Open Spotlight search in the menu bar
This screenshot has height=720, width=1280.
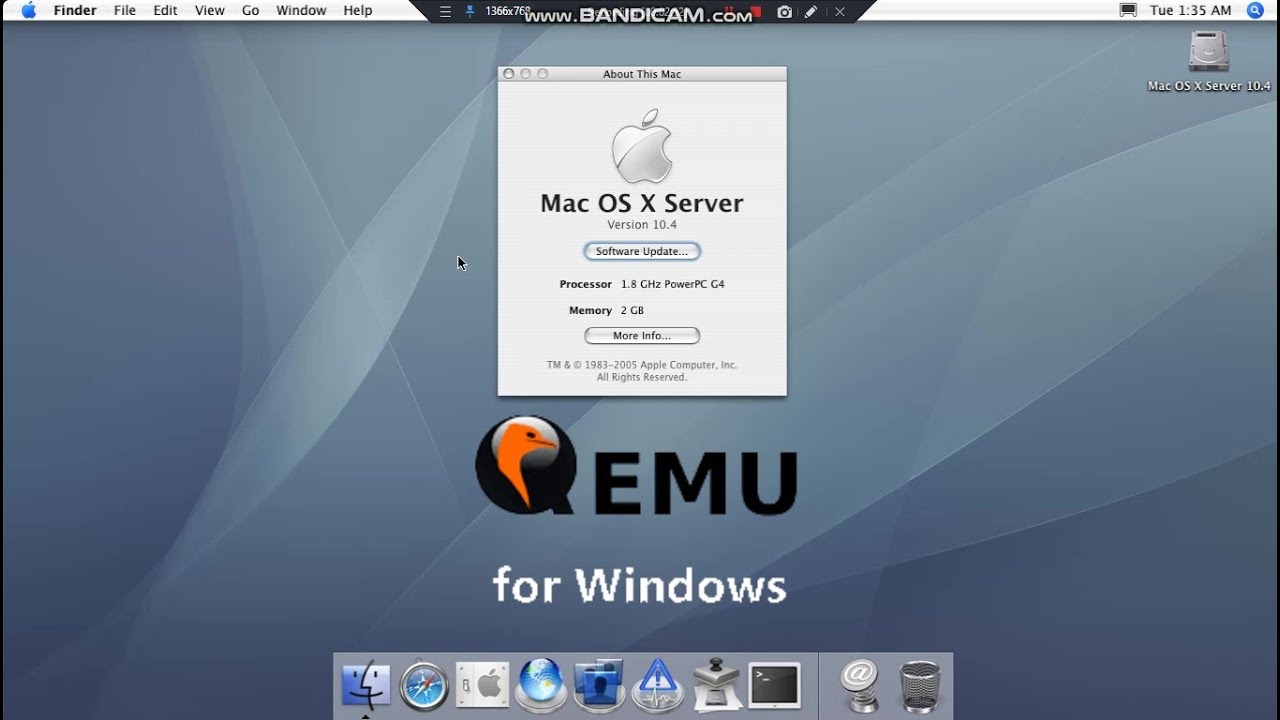(1255, 10)
